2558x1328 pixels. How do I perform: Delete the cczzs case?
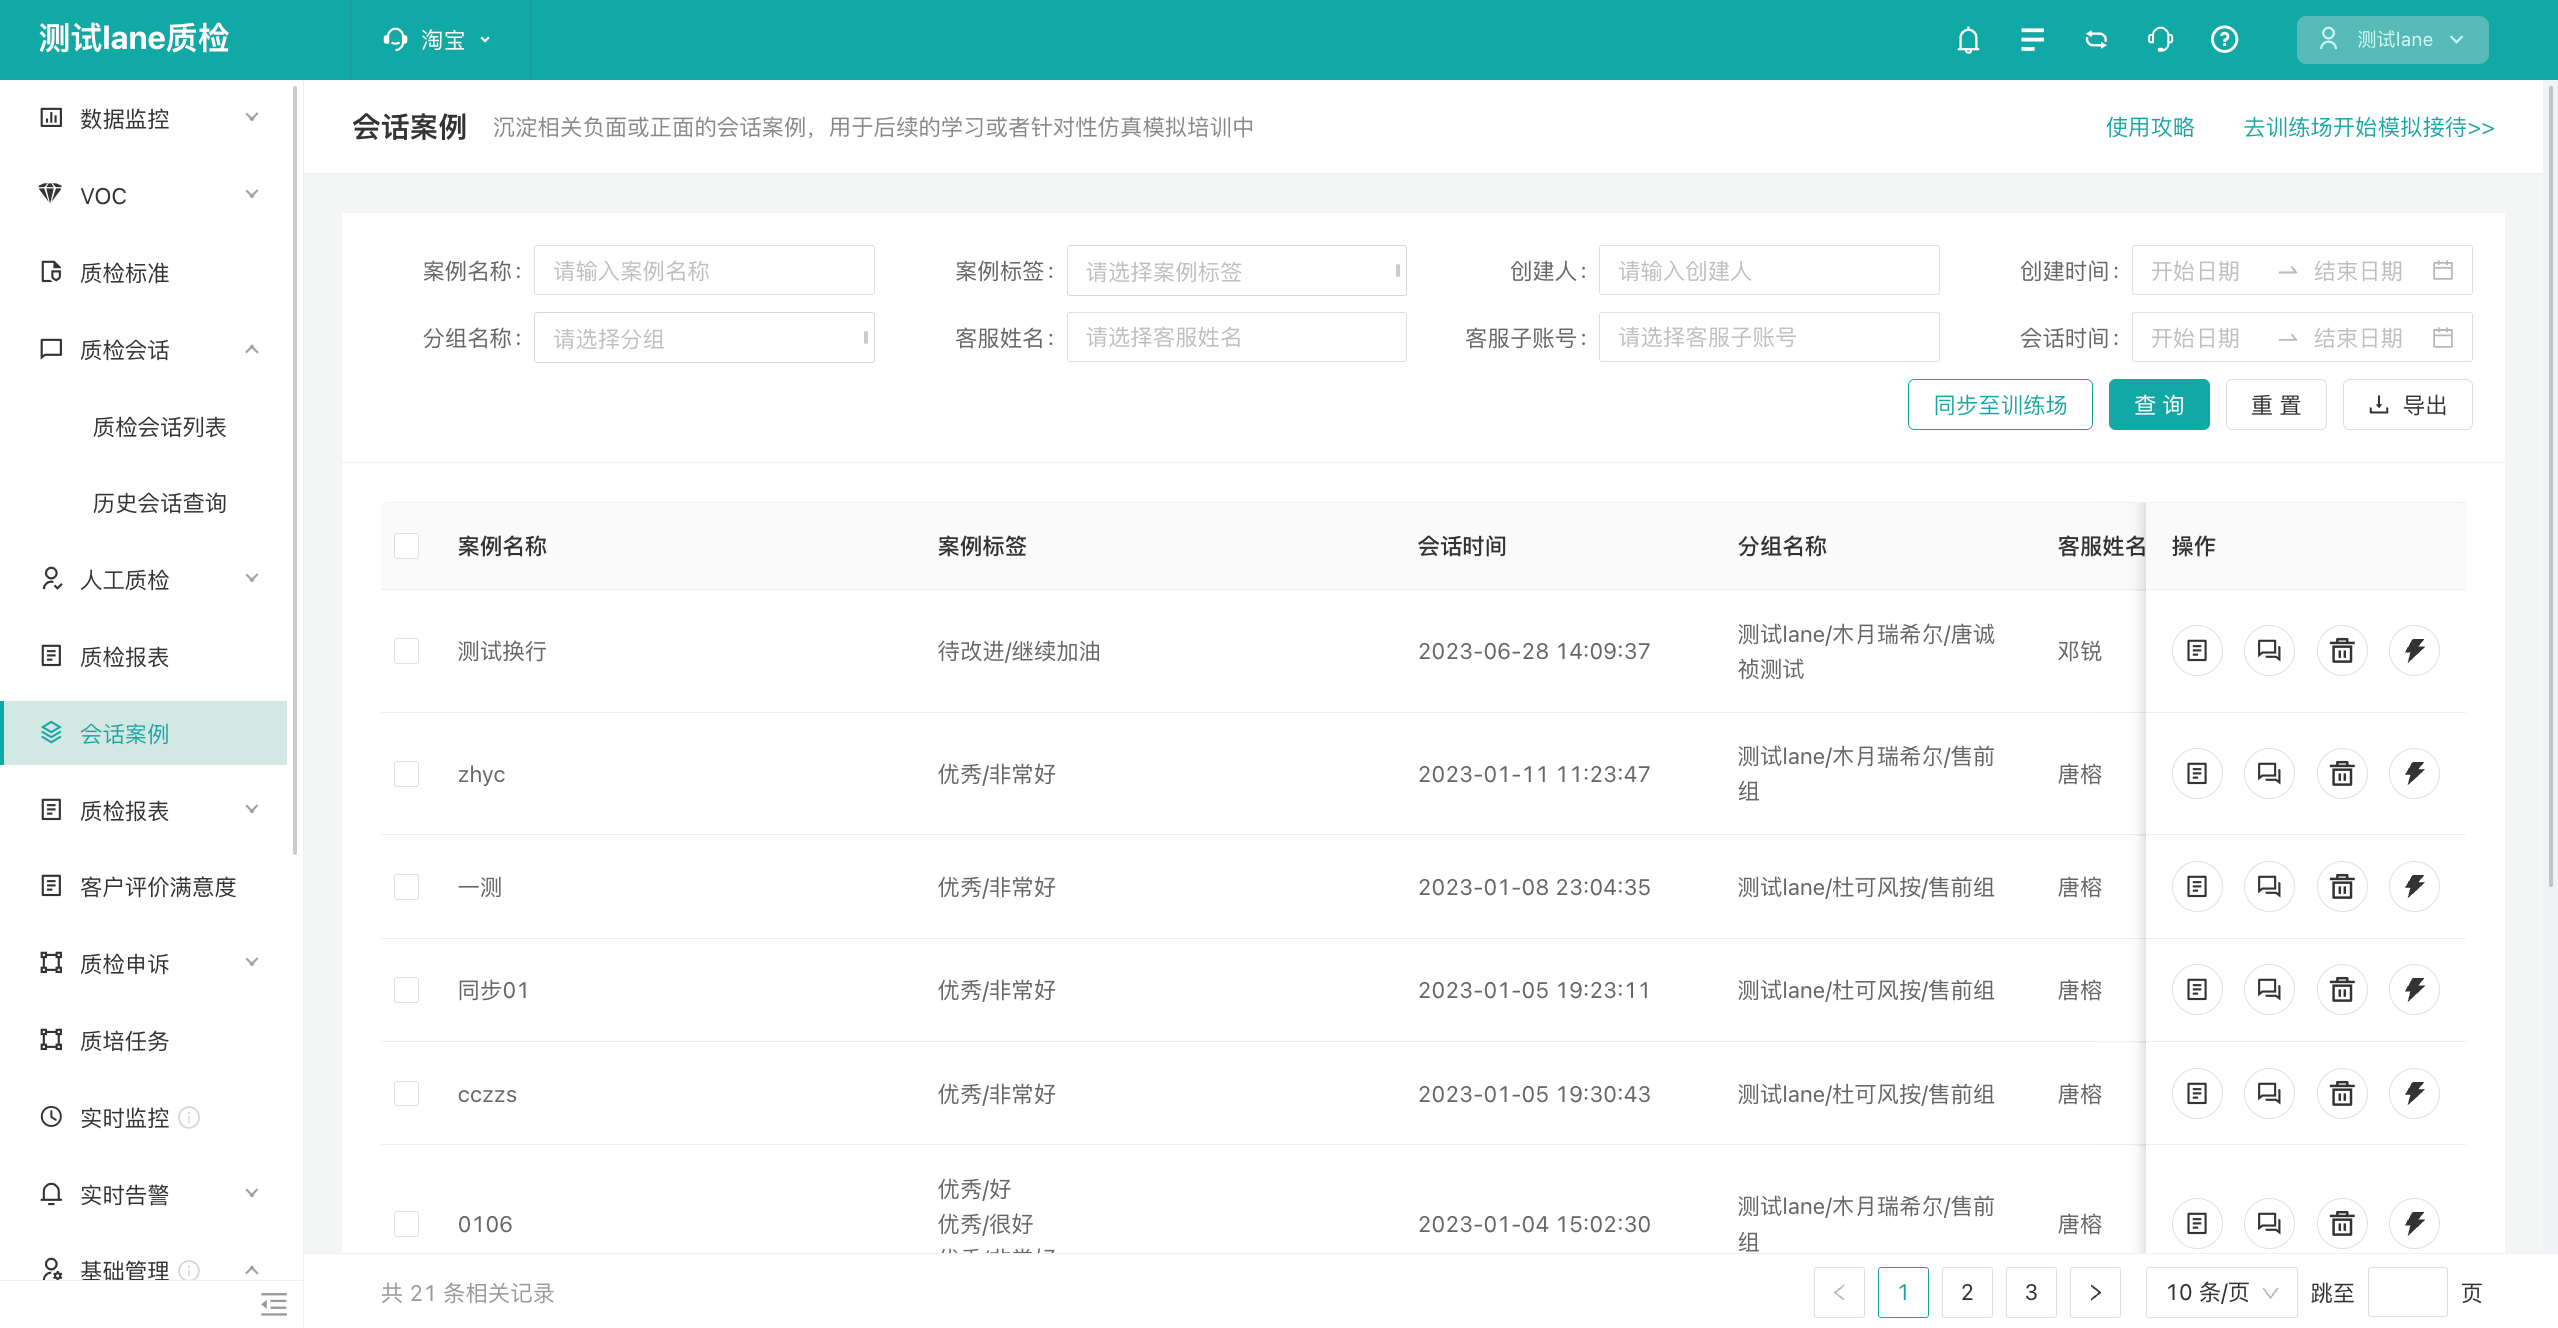(2342, 1094)
